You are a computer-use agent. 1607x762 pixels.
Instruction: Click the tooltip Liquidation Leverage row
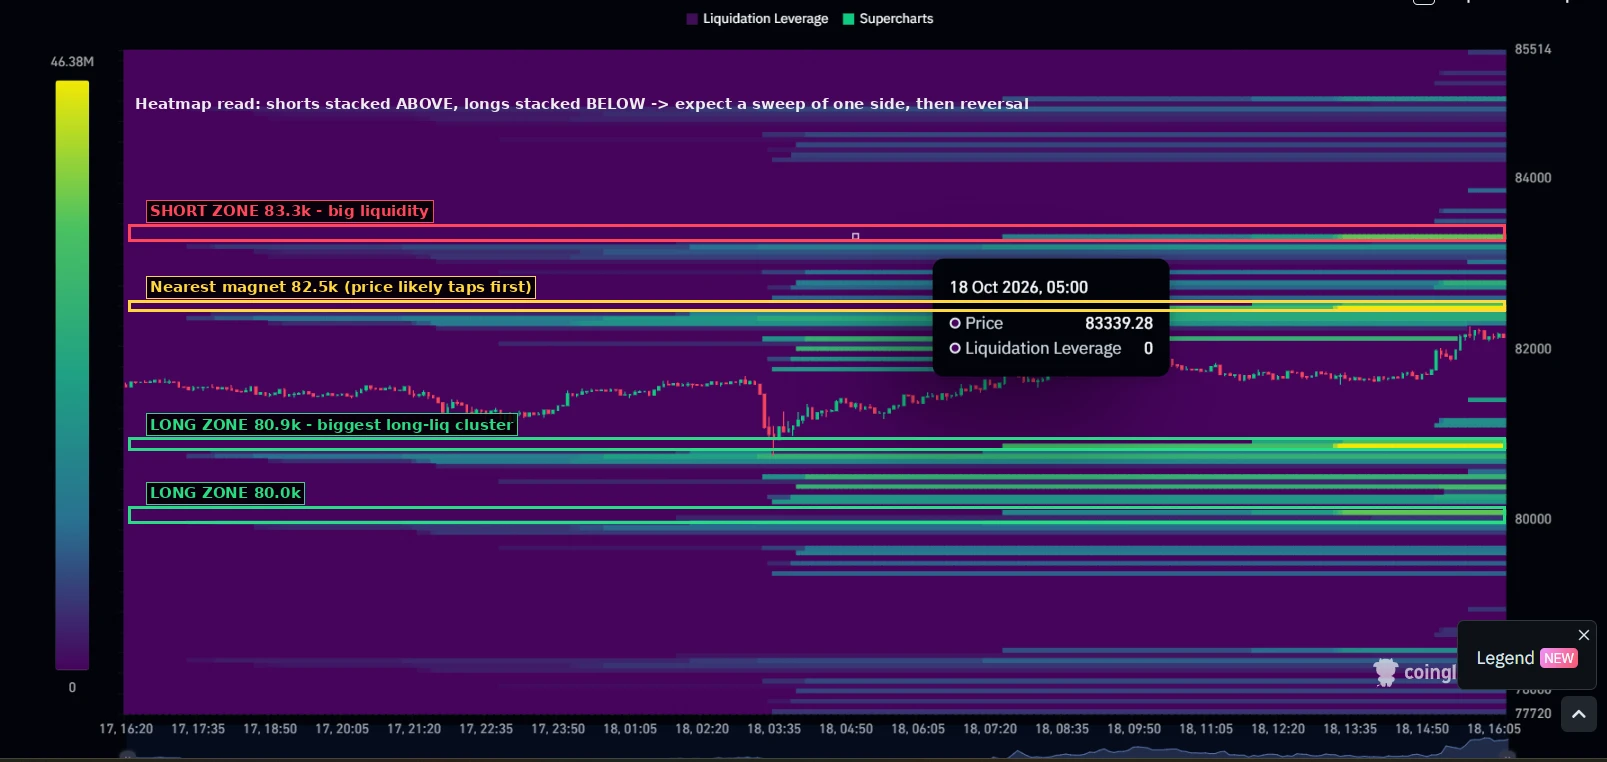1051,348
